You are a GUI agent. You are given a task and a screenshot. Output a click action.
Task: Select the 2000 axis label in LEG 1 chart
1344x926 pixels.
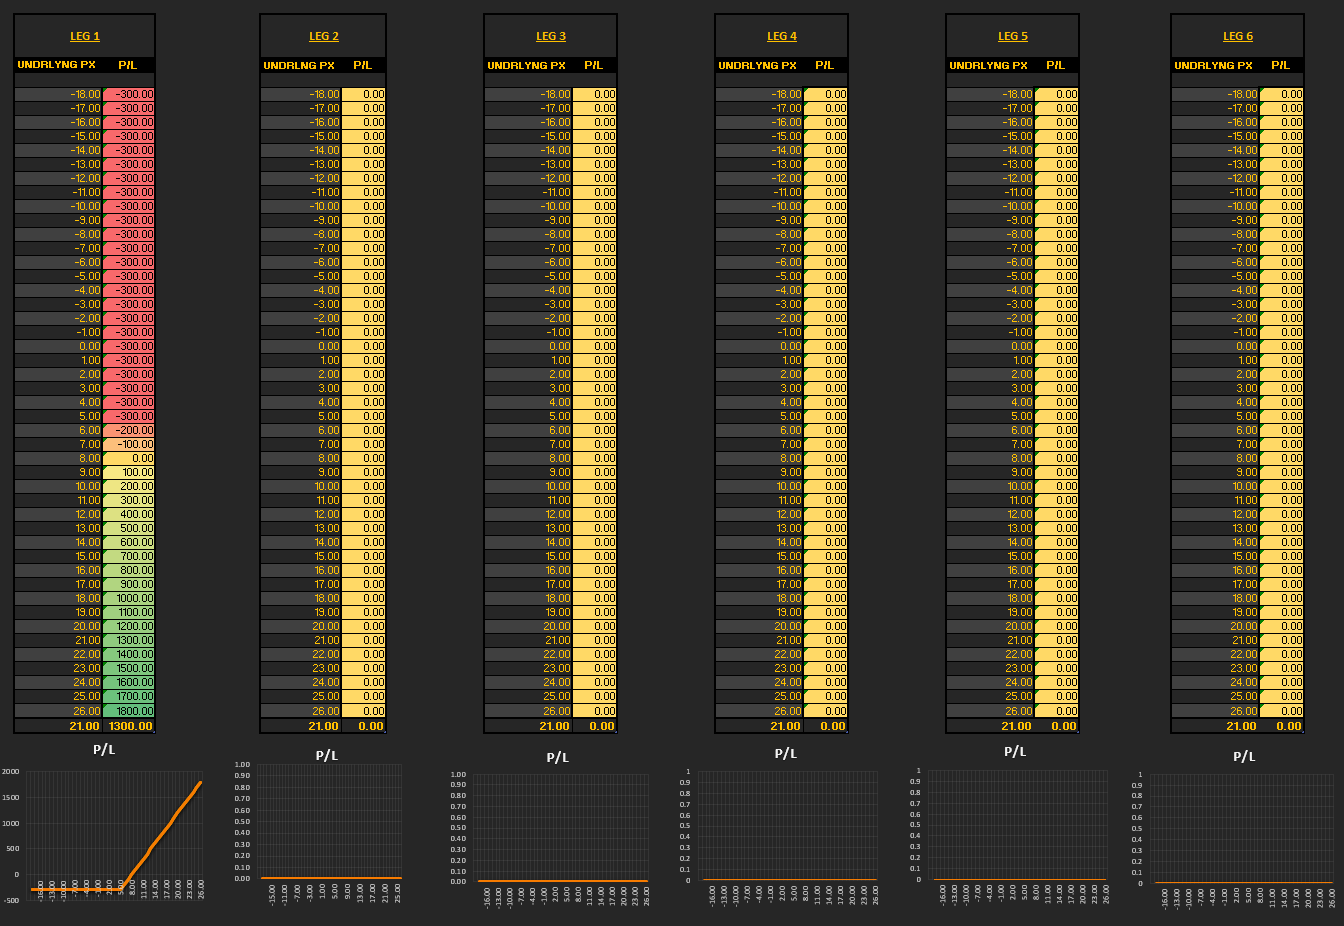[11, 772]
